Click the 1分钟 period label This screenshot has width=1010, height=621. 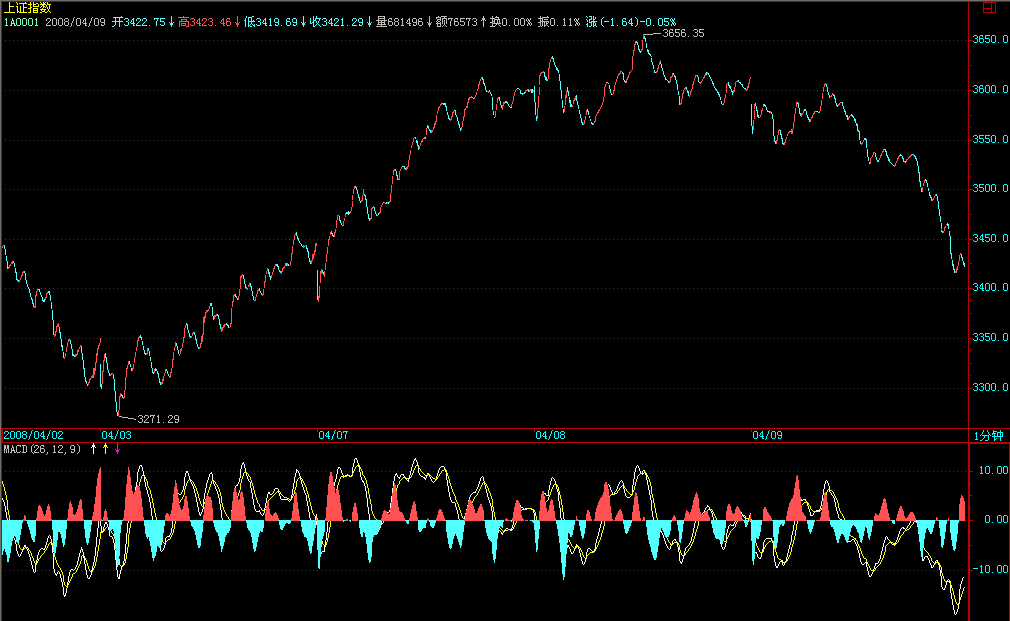[x=987, y=436]
